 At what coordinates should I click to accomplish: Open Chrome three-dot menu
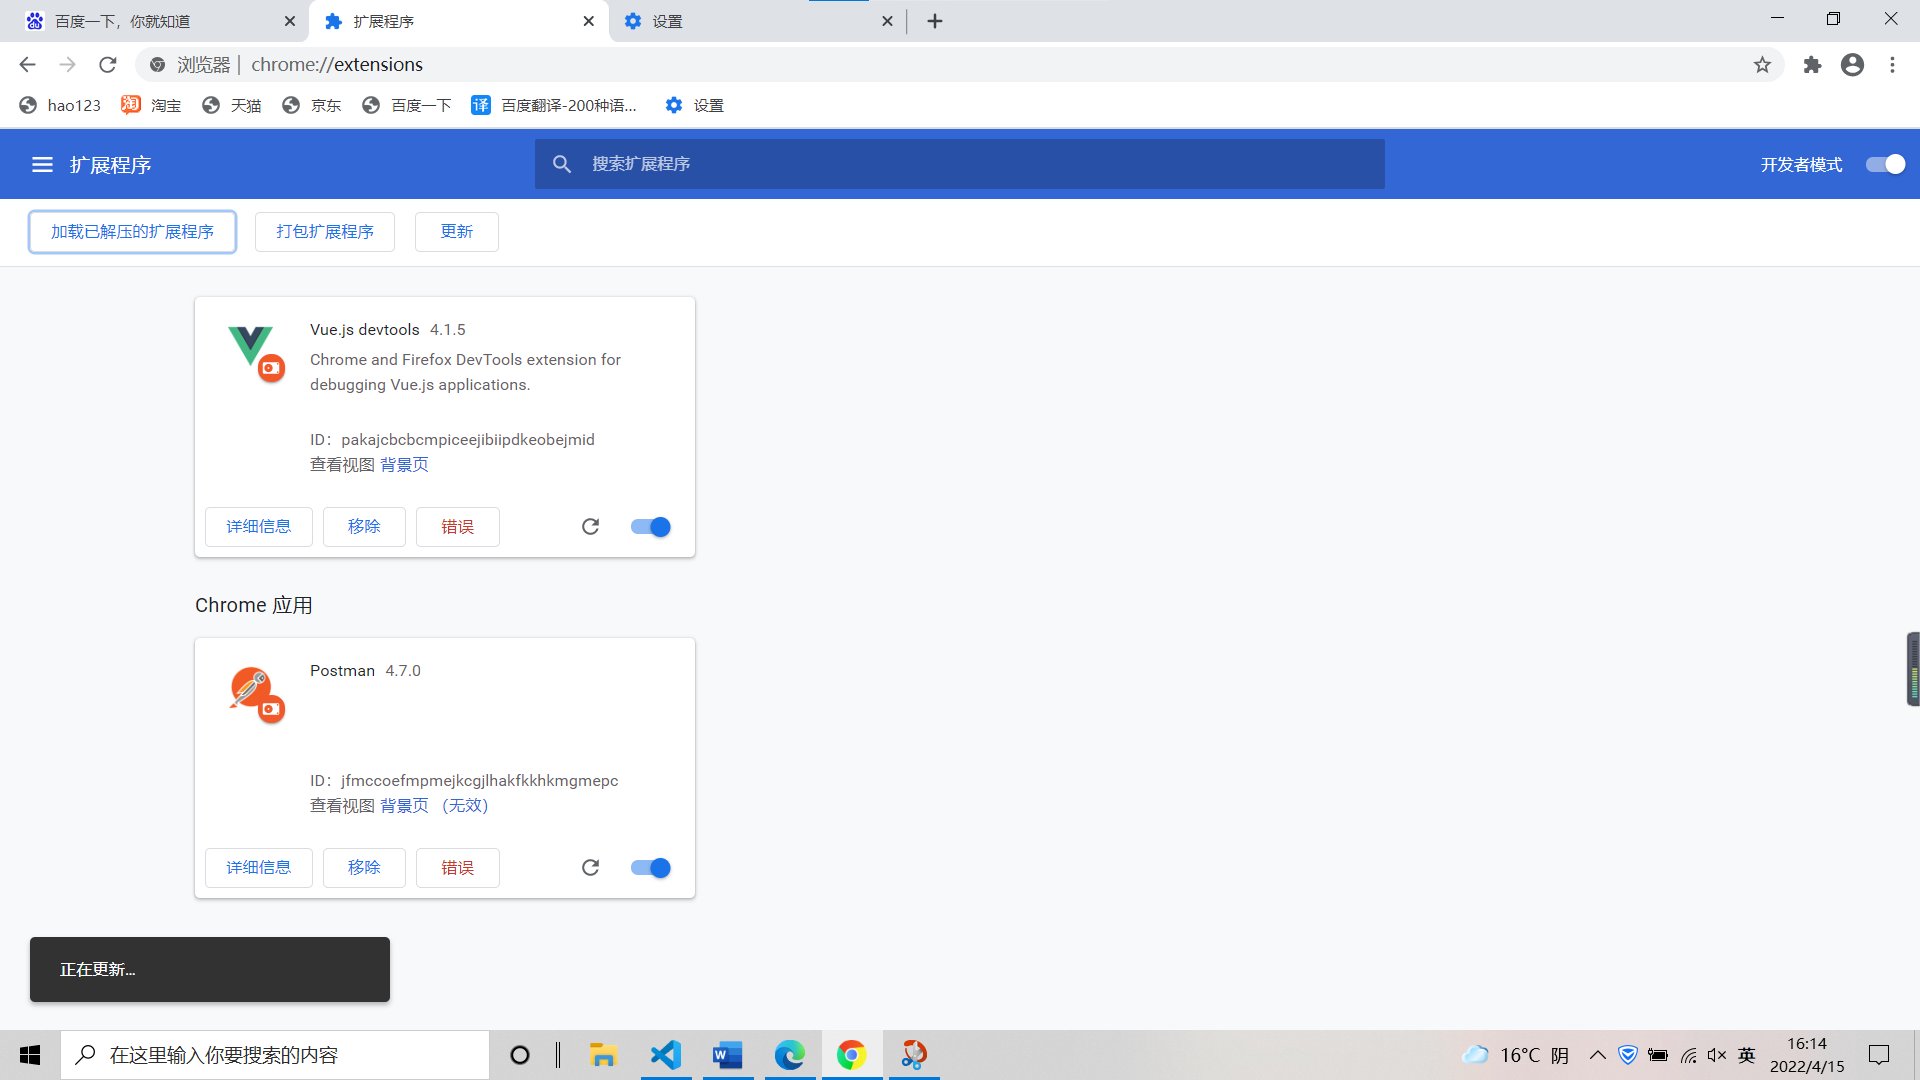pos(1892,65)
